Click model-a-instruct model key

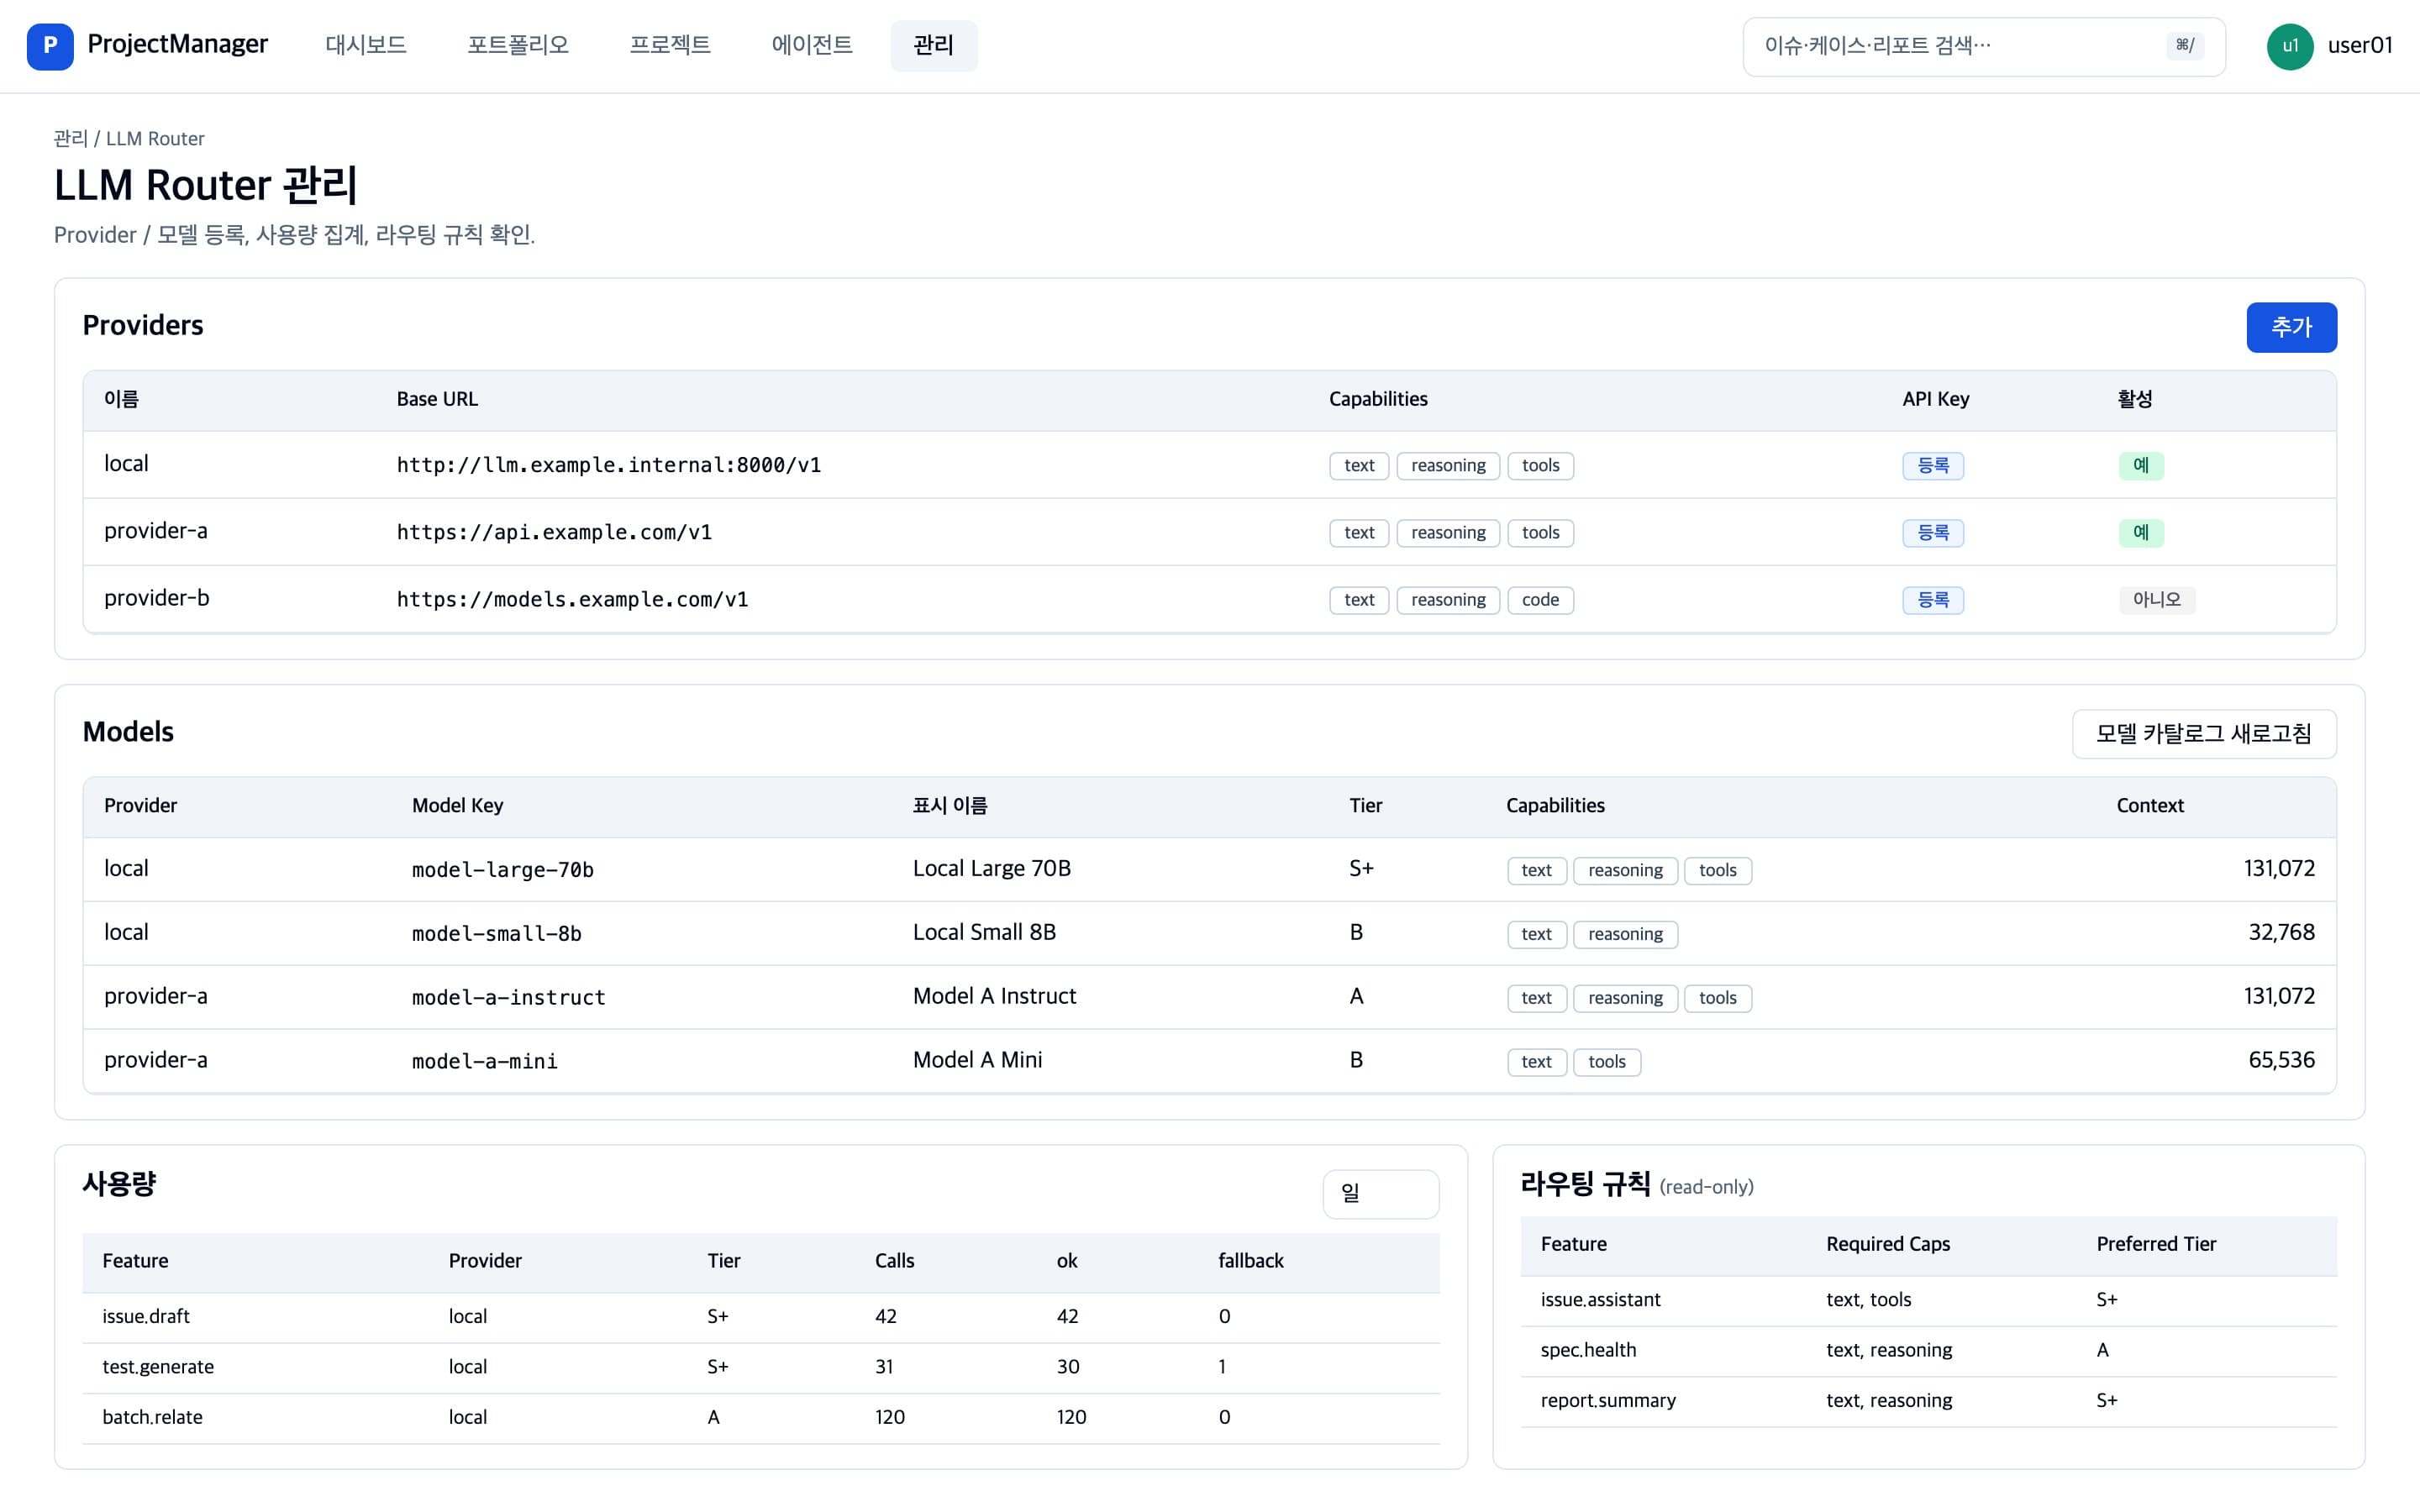click(508, 998)
